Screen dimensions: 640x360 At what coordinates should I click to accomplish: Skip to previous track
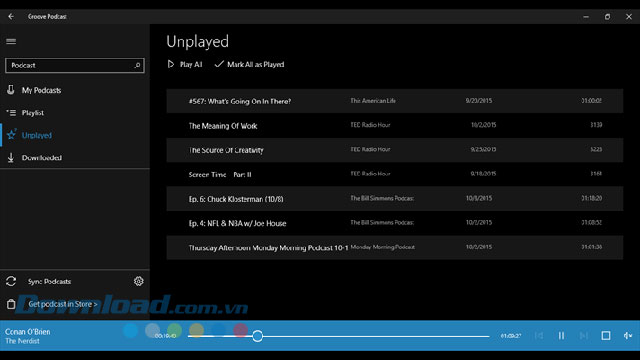[x=539, y=336]
